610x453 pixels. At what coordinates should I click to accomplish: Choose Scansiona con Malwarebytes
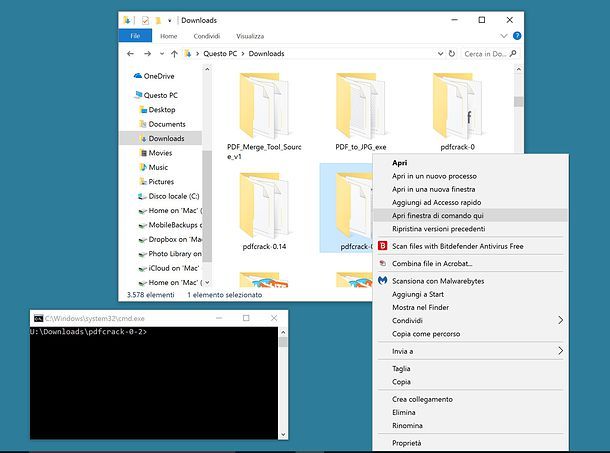pos(438,281)
